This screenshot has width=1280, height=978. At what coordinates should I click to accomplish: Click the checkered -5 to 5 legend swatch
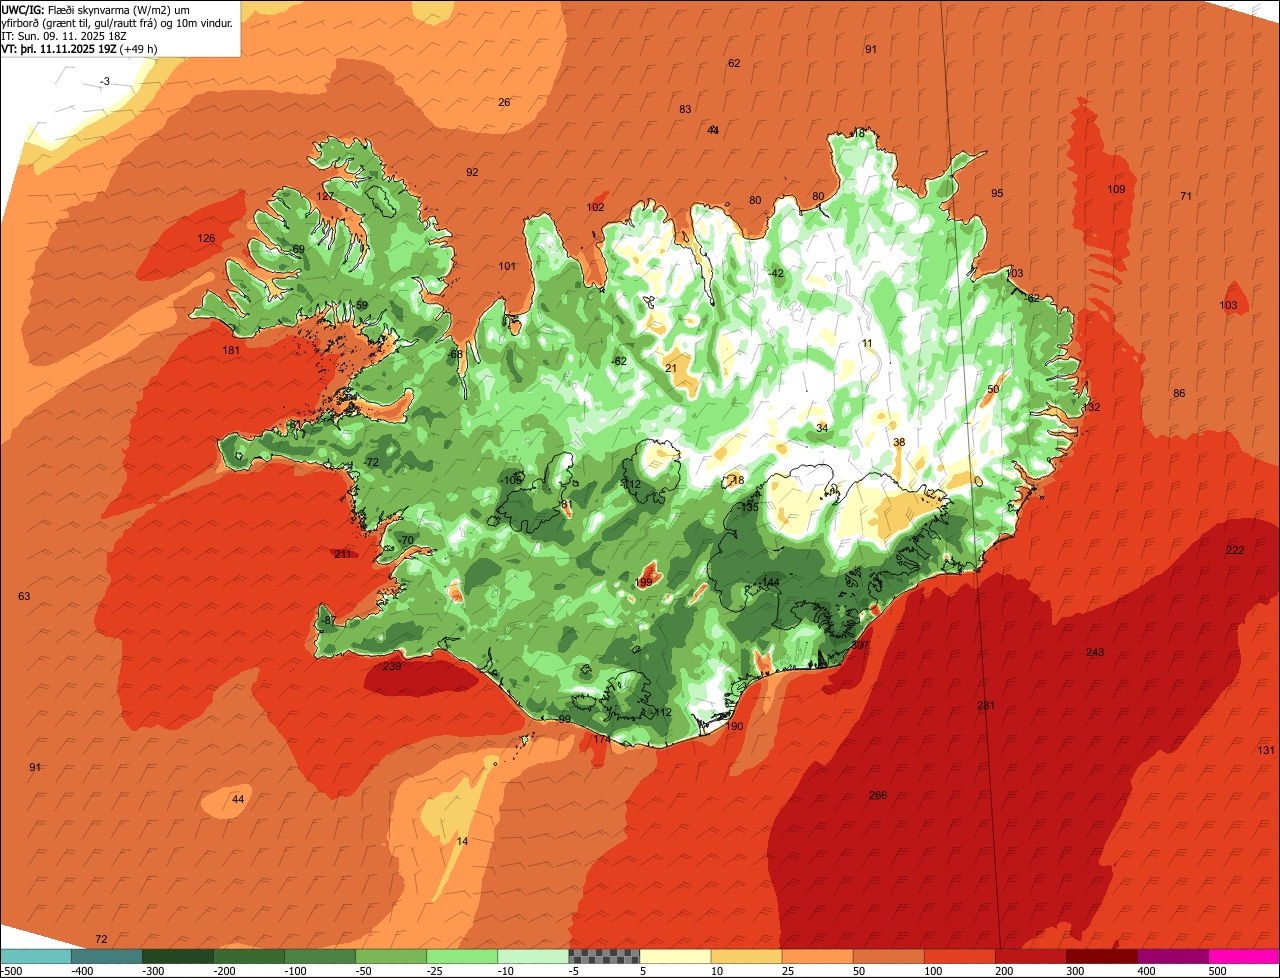[604, 956]
